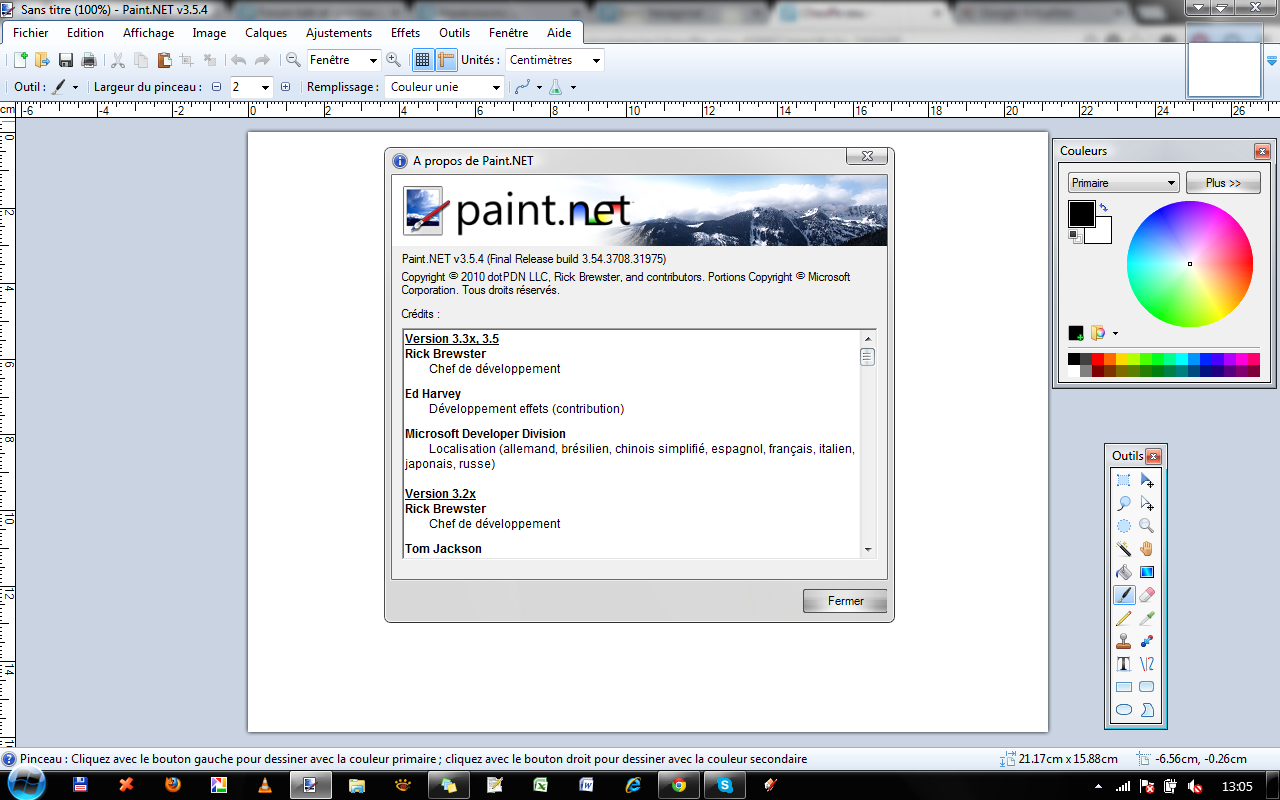Select the Rectangle Select tool

[1124, 480]
